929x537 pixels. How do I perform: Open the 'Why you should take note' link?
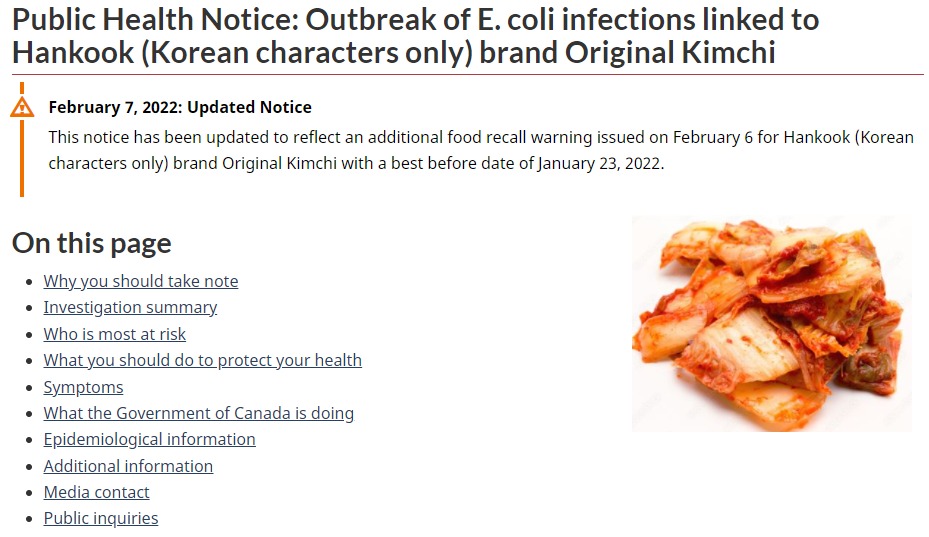[x=141, y=281]
